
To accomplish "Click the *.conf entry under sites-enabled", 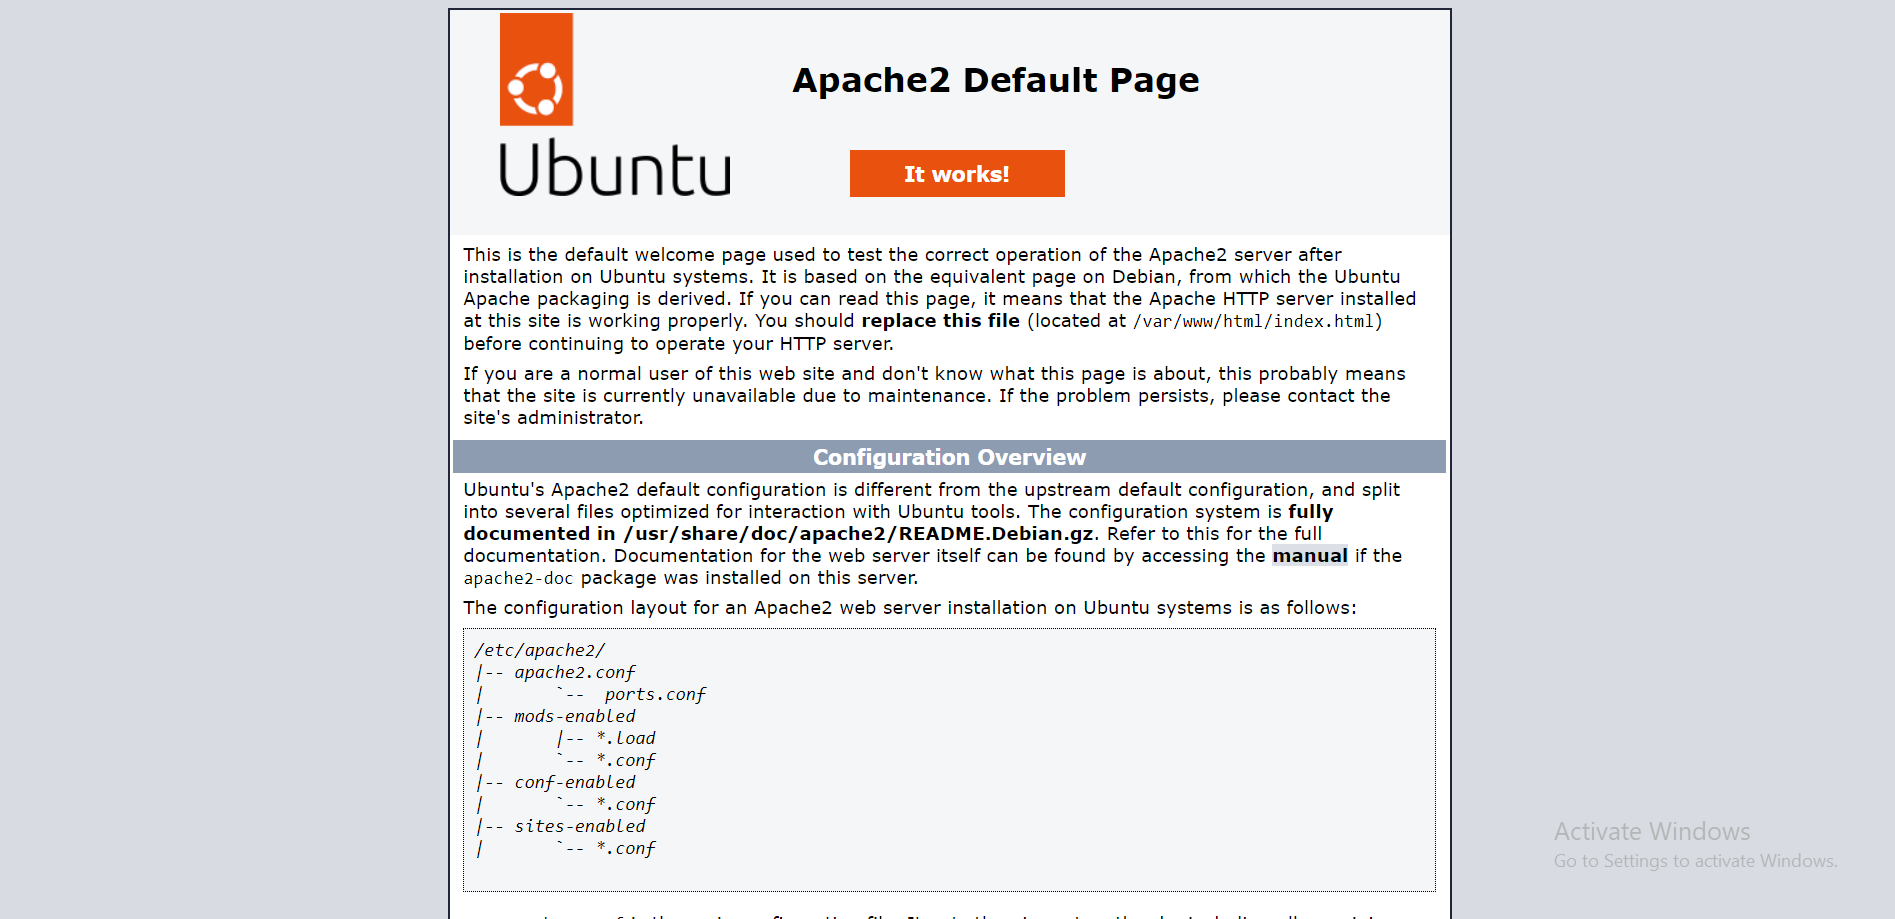I will tap(626, 848).
